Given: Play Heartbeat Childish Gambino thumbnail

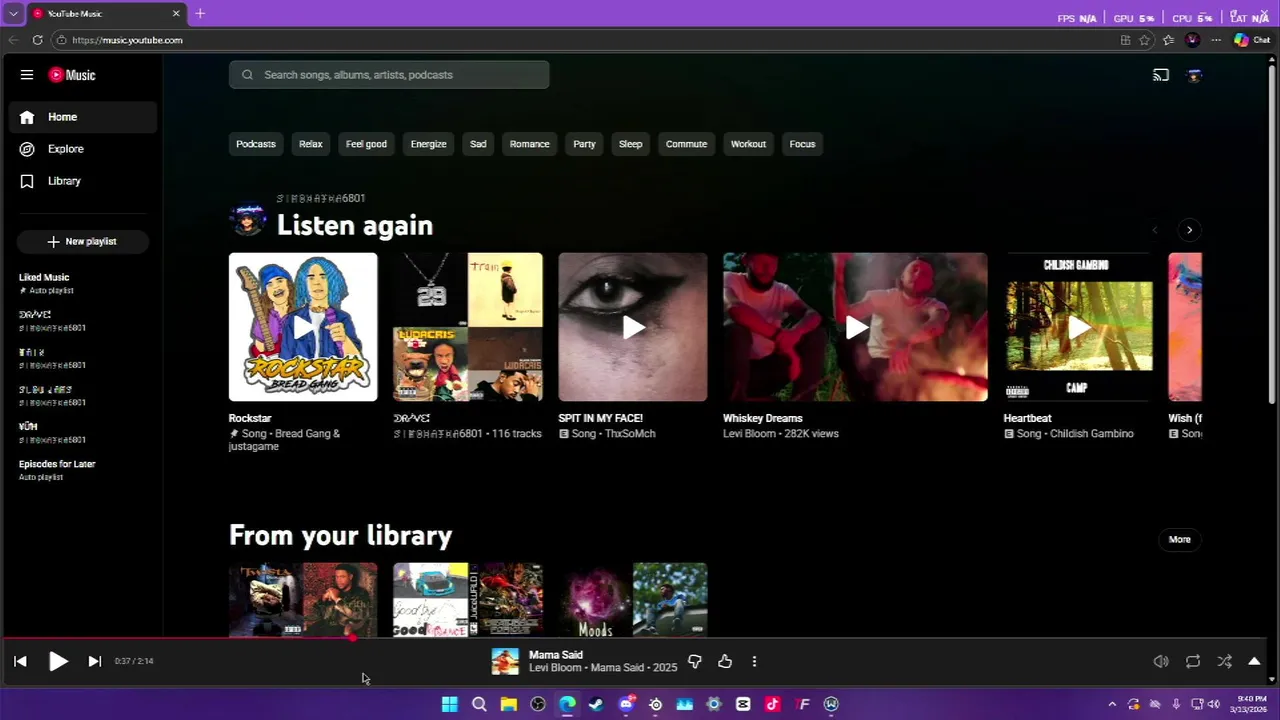Looking at the screenshot, I should [1078, 327].
